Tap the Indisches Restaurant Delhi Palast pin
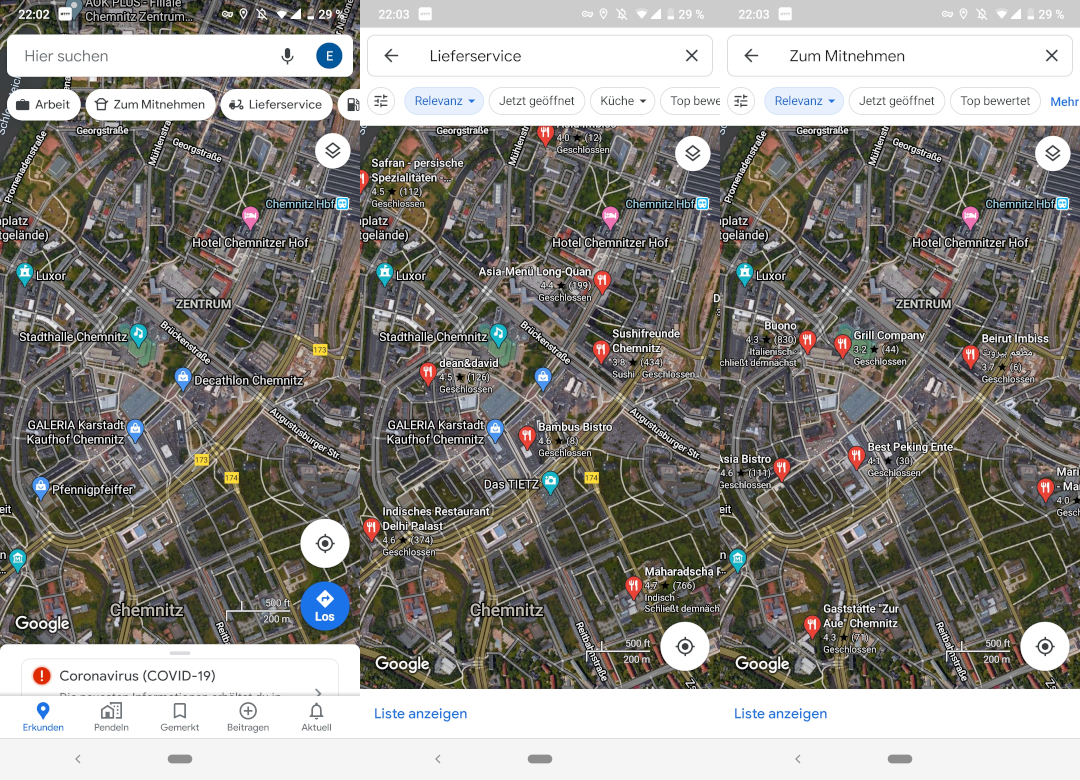Viewport: 1080px width, 780px height. click(371, 530)
